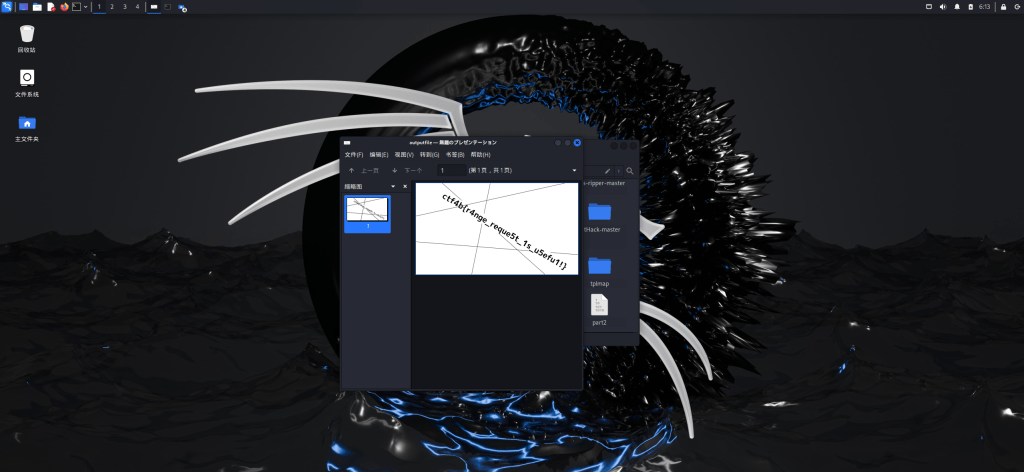This screenshot has height=472, width=1024.
Task: Select the dimmed terminal taskbar button
Action: [168, 7]
